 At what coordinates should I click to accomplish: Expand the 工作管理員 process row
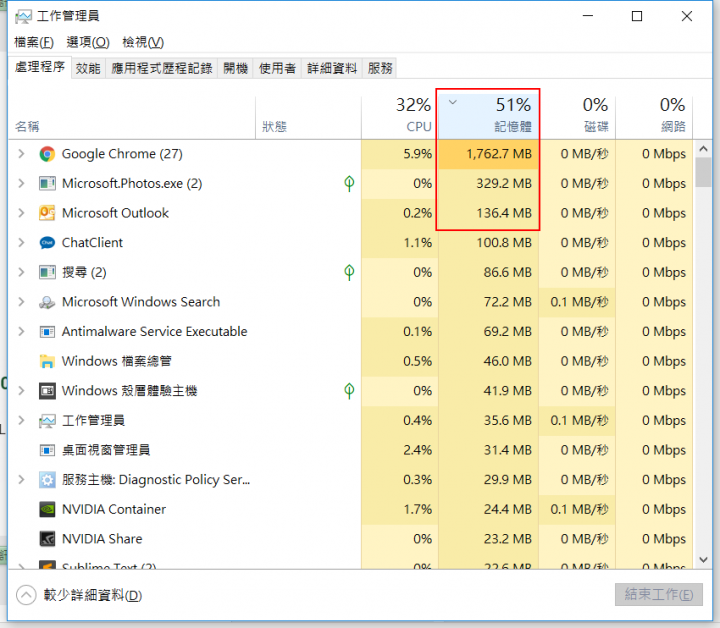[x=21, y=421]
